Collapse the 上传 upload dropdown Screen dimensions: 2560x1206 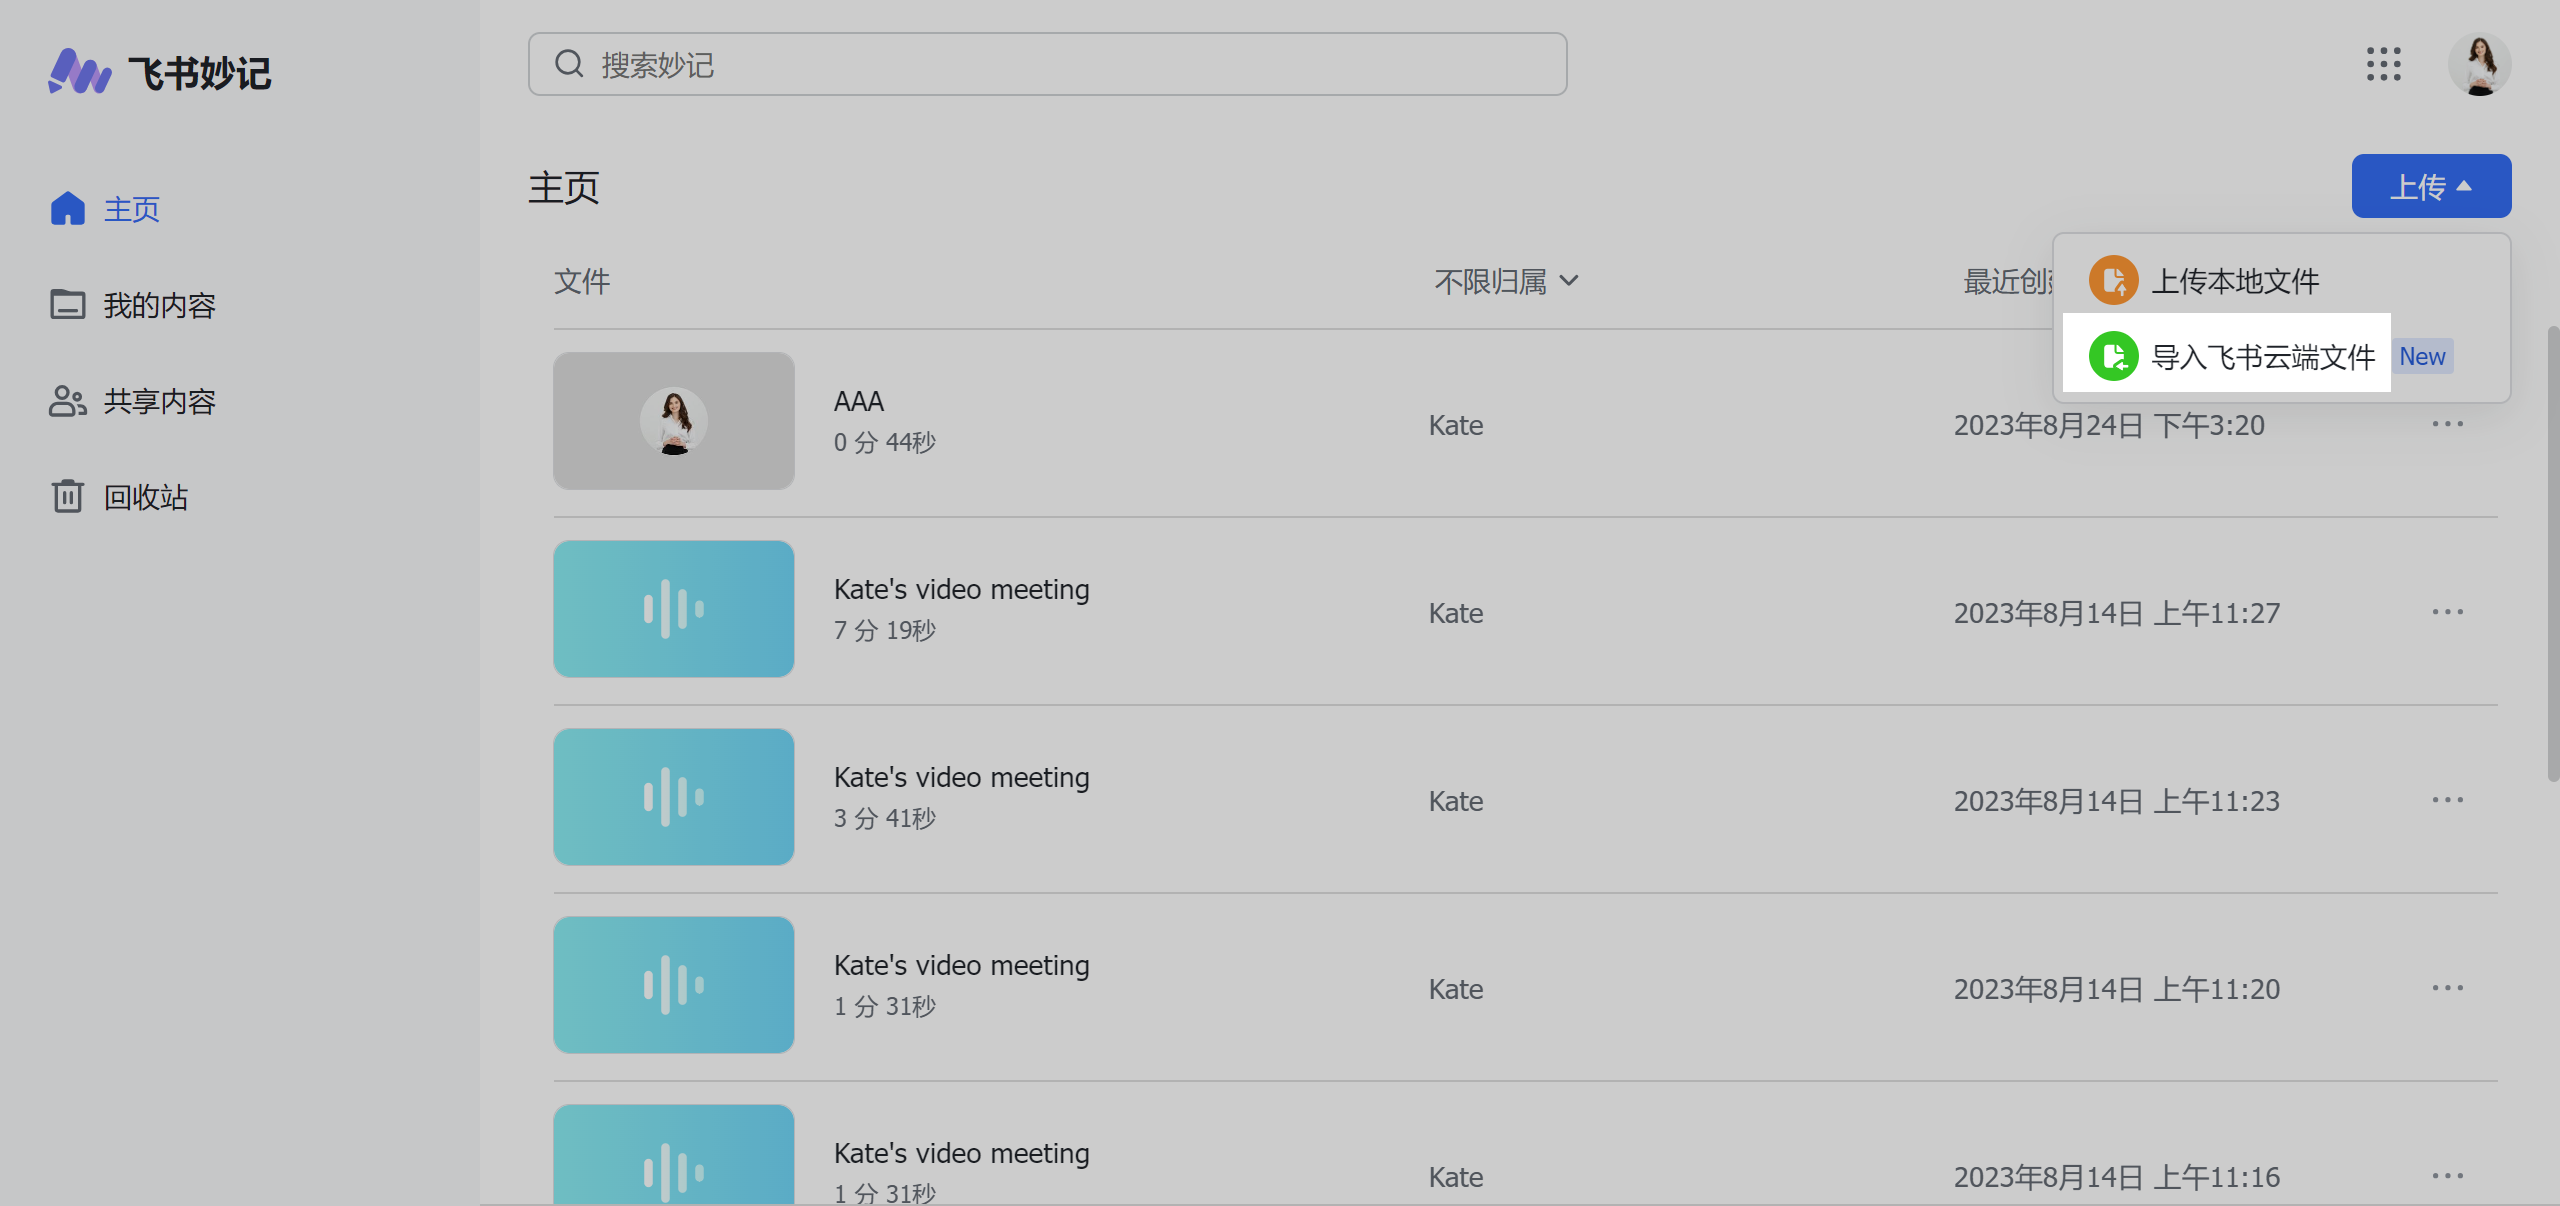(x=2431, y=186)
